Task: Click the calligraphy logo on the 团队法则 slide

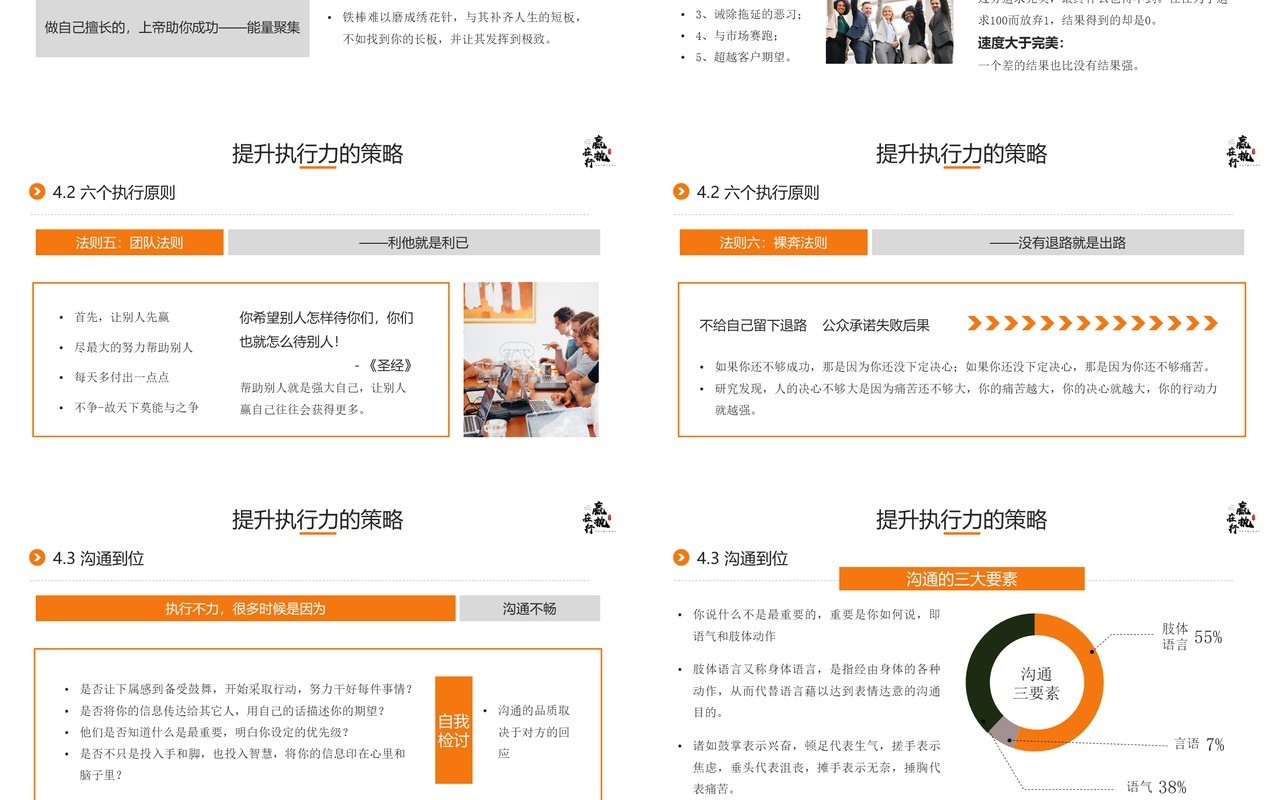Action: pyautogui.click(x=596, y=152)
